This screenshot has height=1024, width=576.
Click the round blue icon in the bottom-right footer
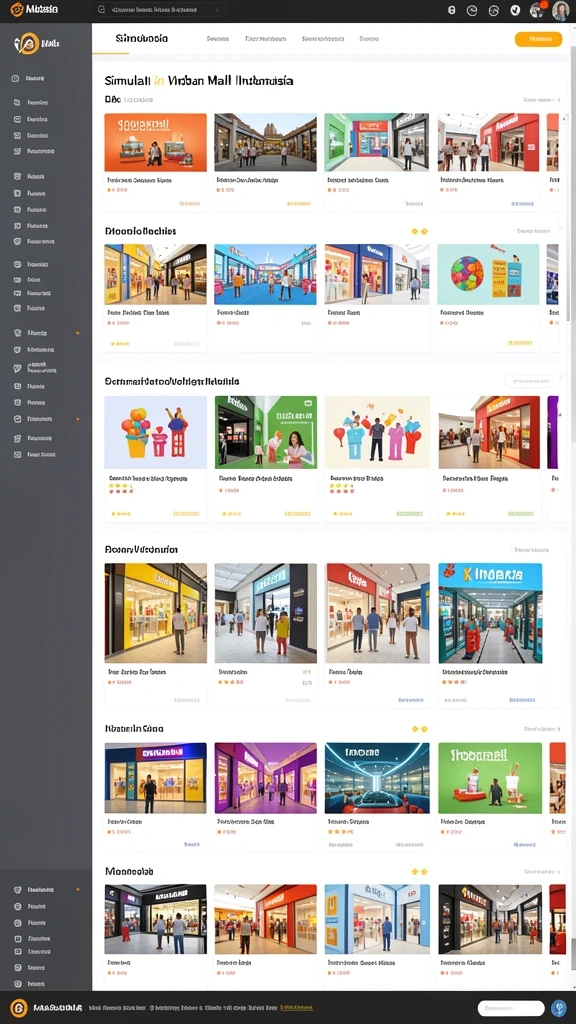[558, 1008]
